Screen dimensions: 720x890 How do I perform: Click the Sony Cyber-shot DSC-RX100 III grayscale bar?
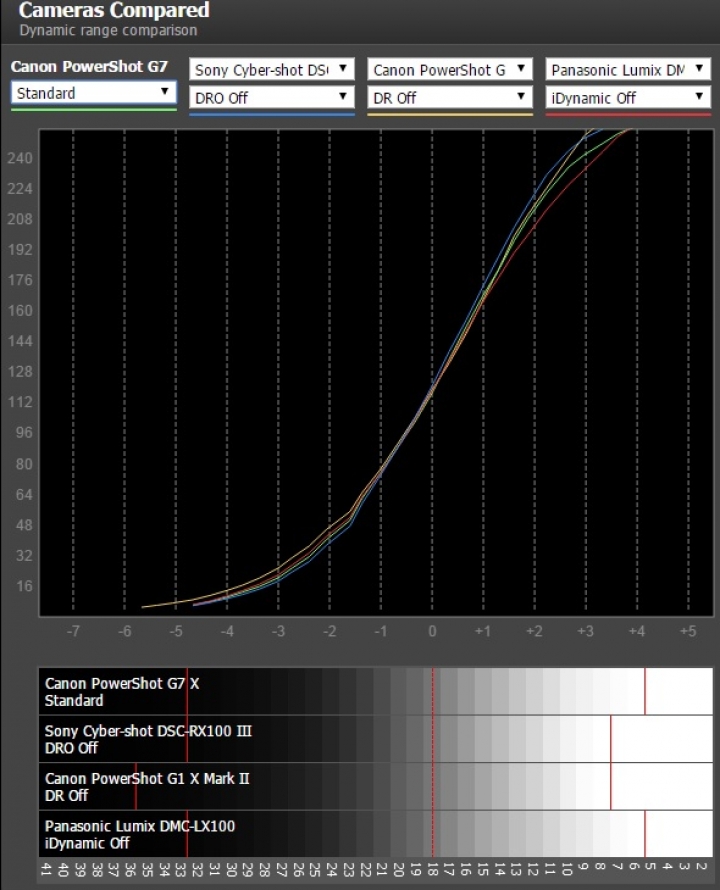click(x=375, y=739)
